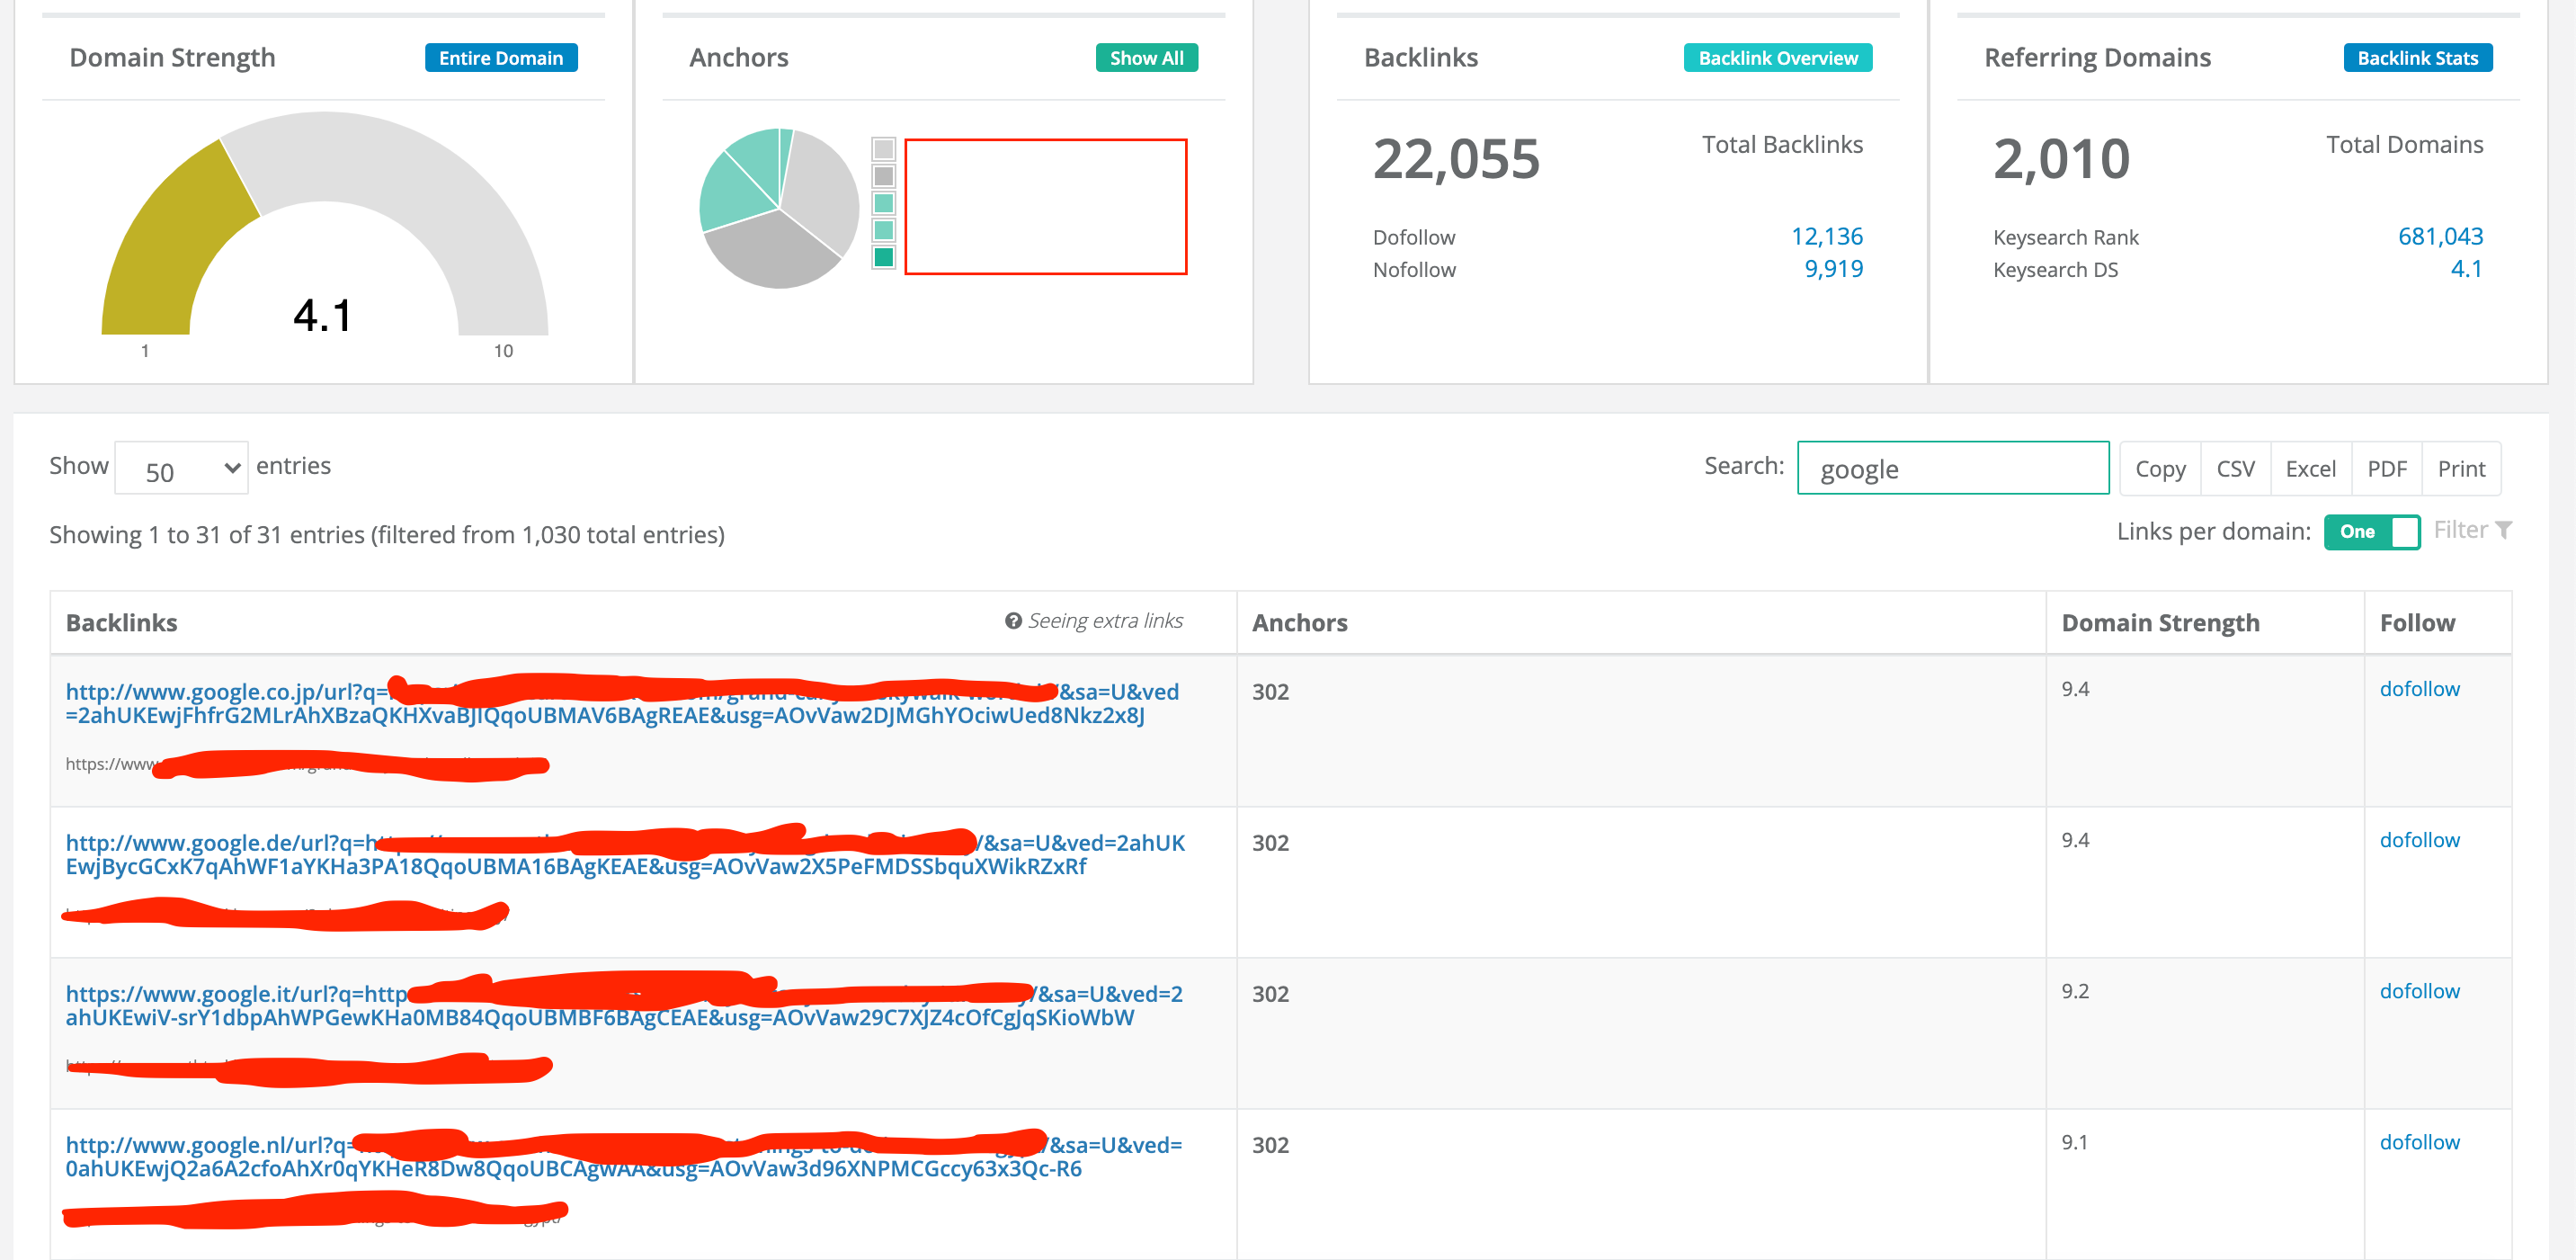This screenshot has height=1260, width=2576.
Task: Click the Search field containing google
Action: point(1952,468)
